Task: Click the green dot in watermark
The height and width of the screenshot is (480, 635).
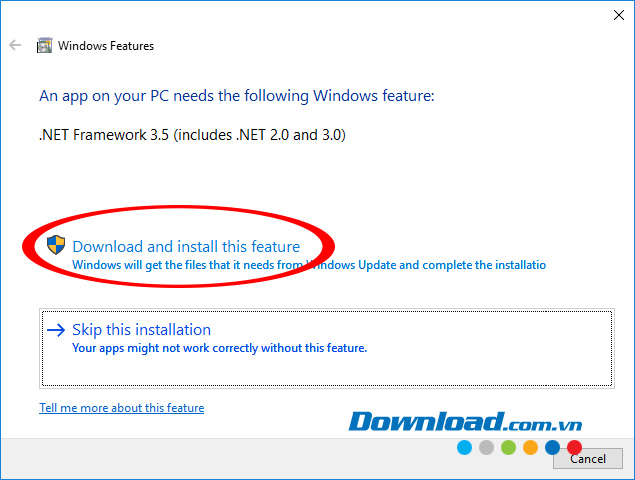Action: 508,448
